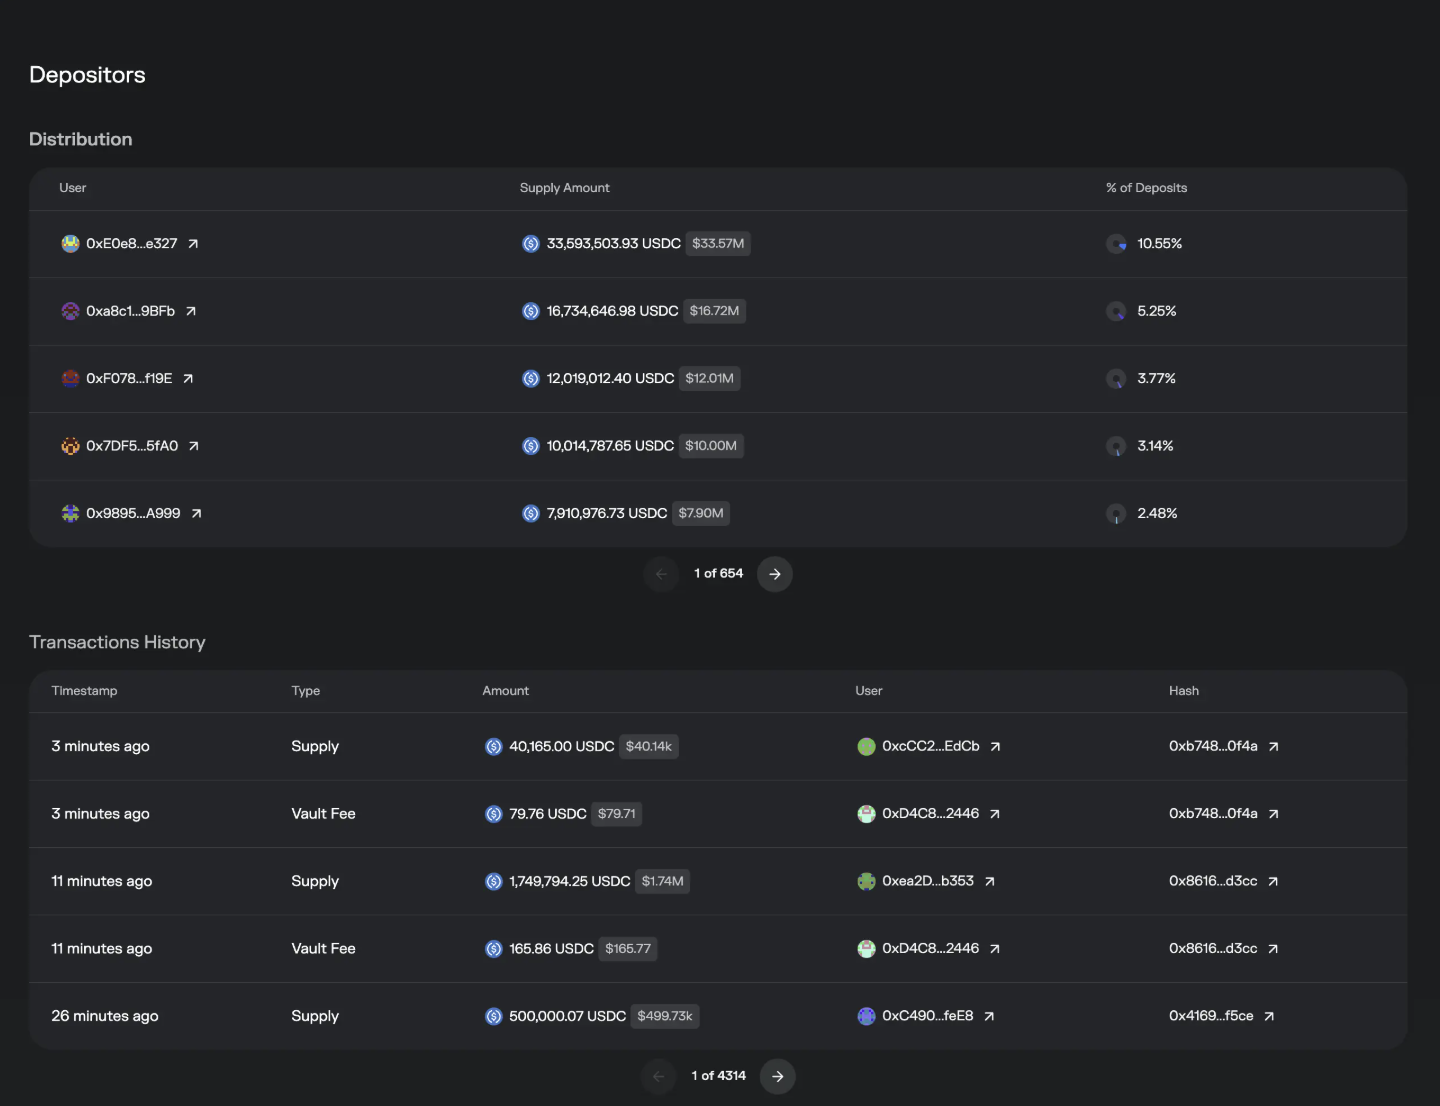Click 'Vault Fee' type in 79.76 USDC row
The image size is (1440, 1106).
(x=324, y=814)
